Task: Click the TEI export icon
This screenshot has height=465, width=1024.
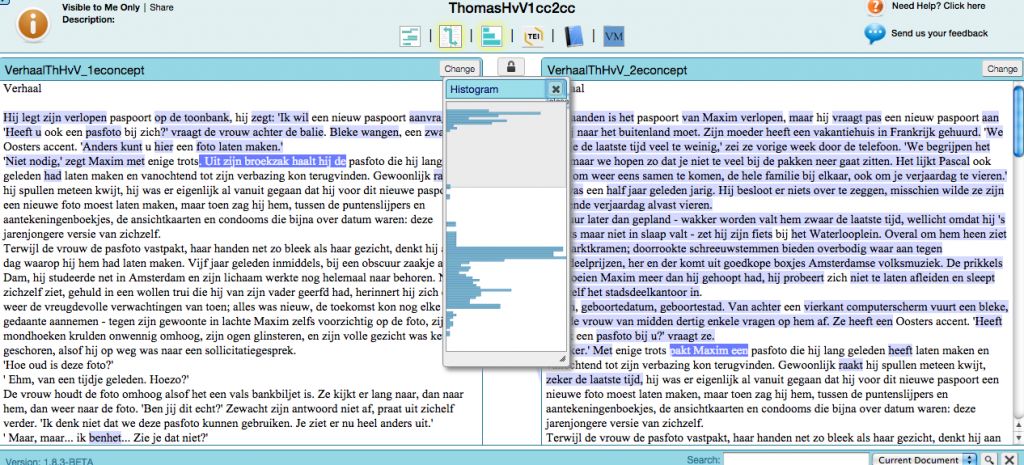Action: [x=534, y=37]
